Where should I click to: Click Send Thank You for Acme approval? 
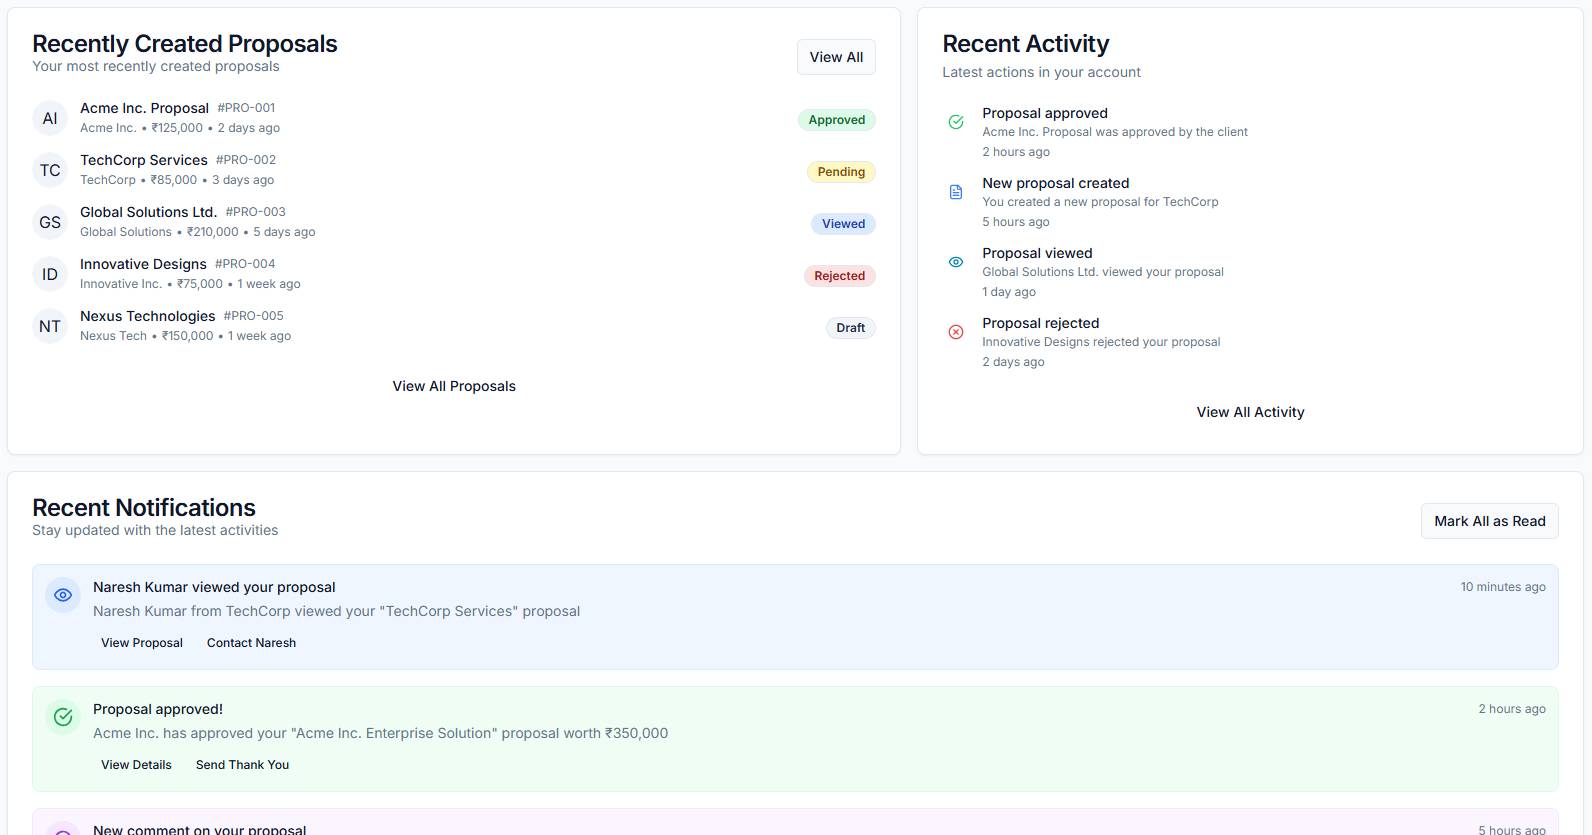coord(242,765)
